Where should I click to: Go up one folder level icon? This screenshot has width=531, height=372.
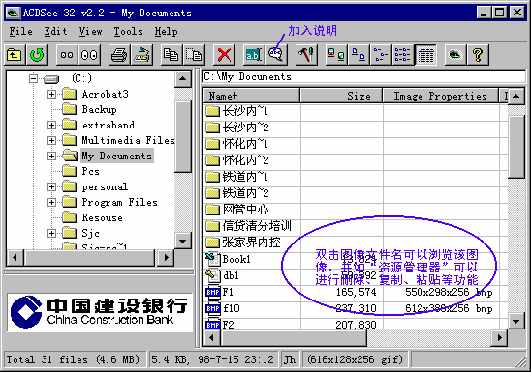[x=15, y=55]
